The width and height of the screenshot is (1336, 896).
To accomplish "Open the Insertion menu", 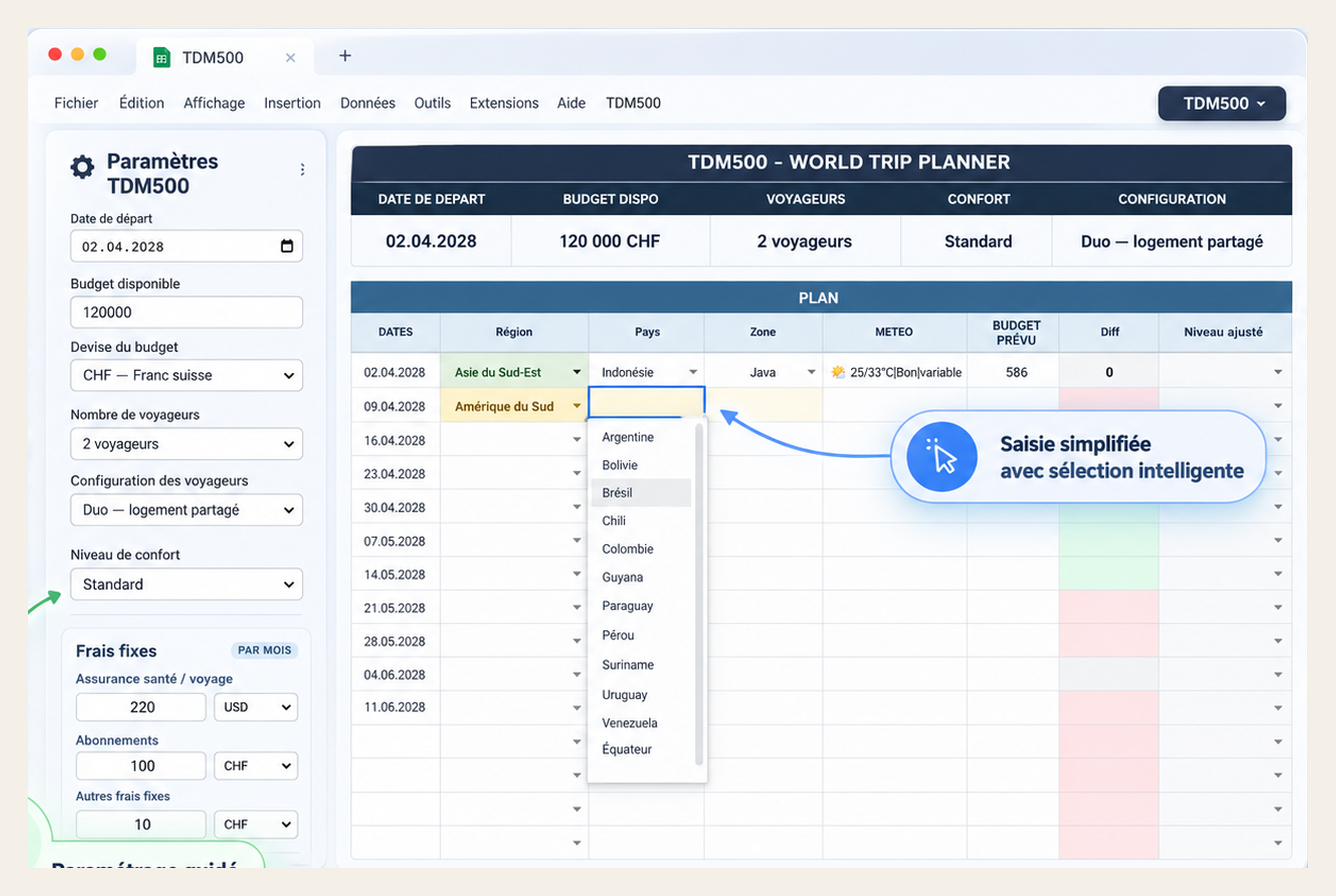I will coord(292,103).
